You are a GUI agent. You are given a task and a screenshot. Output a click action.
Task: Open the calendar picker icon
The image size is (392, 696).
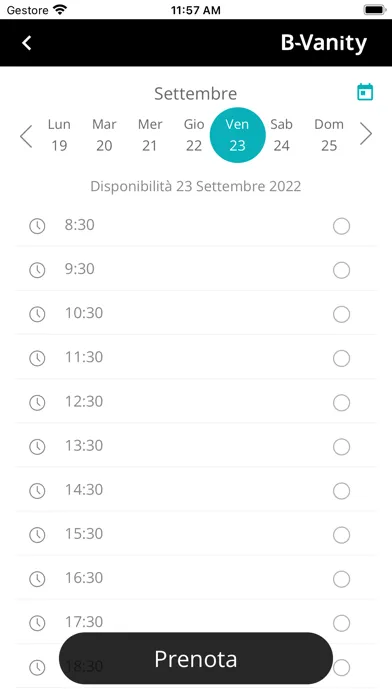pos(365,92)
